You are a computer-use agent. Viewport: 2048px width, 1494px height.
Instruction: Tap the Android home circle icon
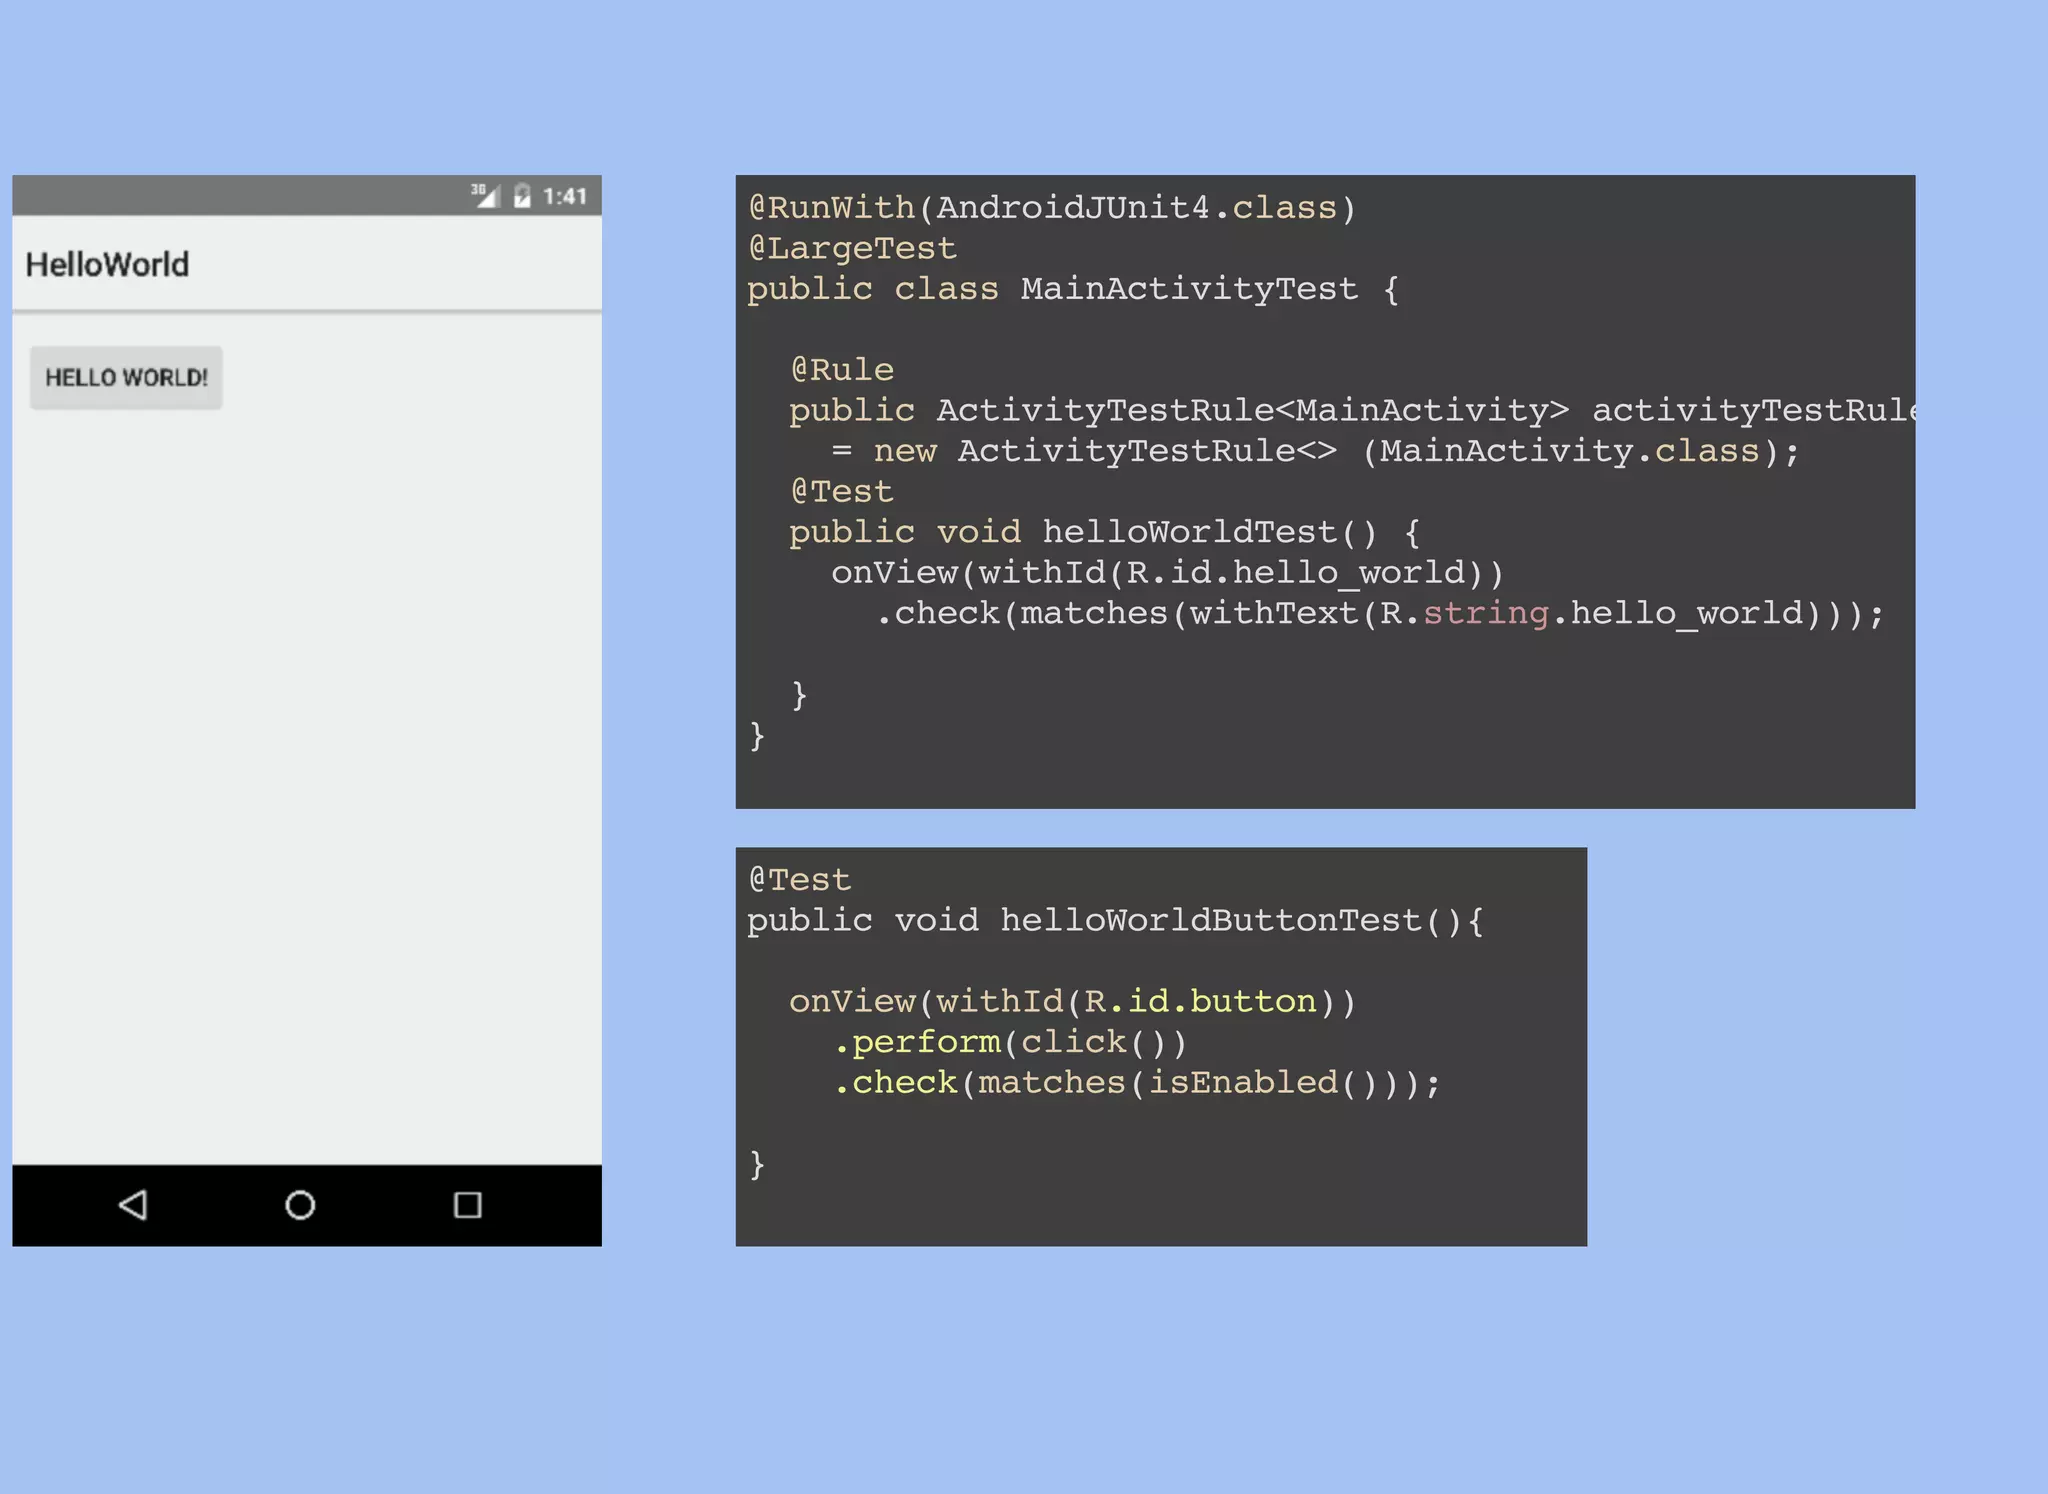[x=300, y=1205]
